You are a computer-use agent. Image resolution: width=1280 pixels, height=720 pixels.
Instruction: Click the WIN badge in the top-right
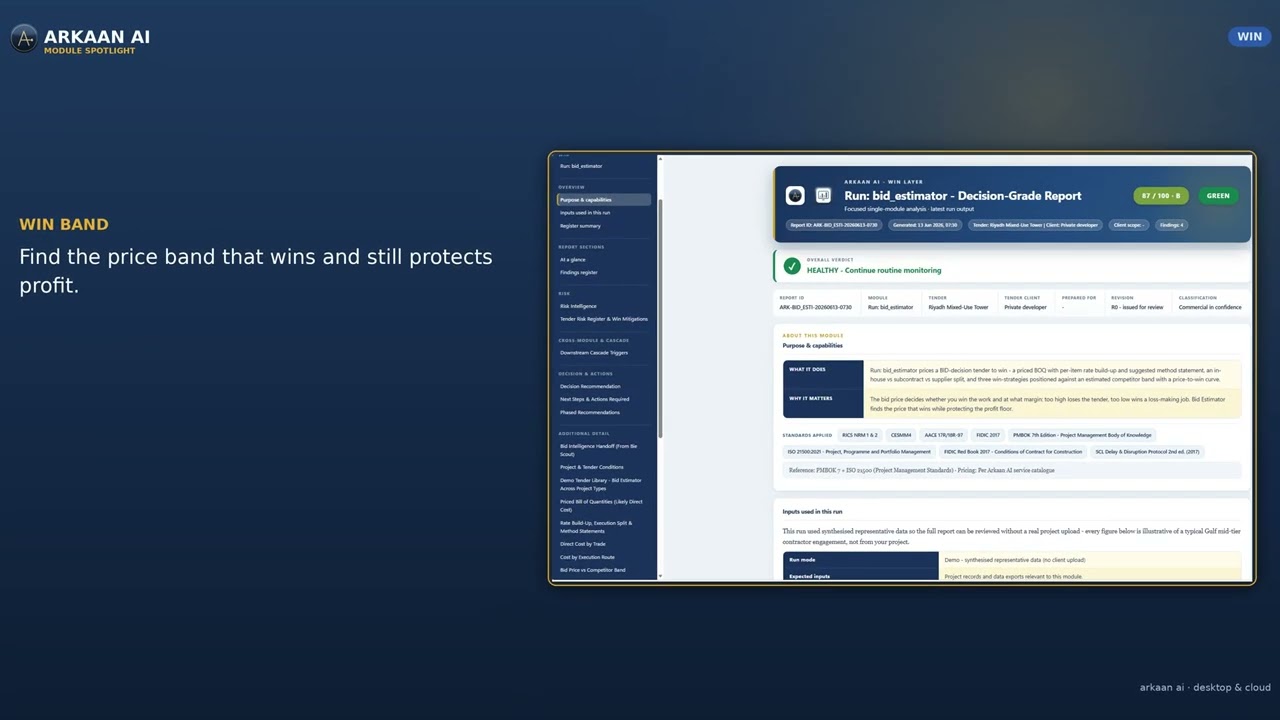[x=1250, y=37]
